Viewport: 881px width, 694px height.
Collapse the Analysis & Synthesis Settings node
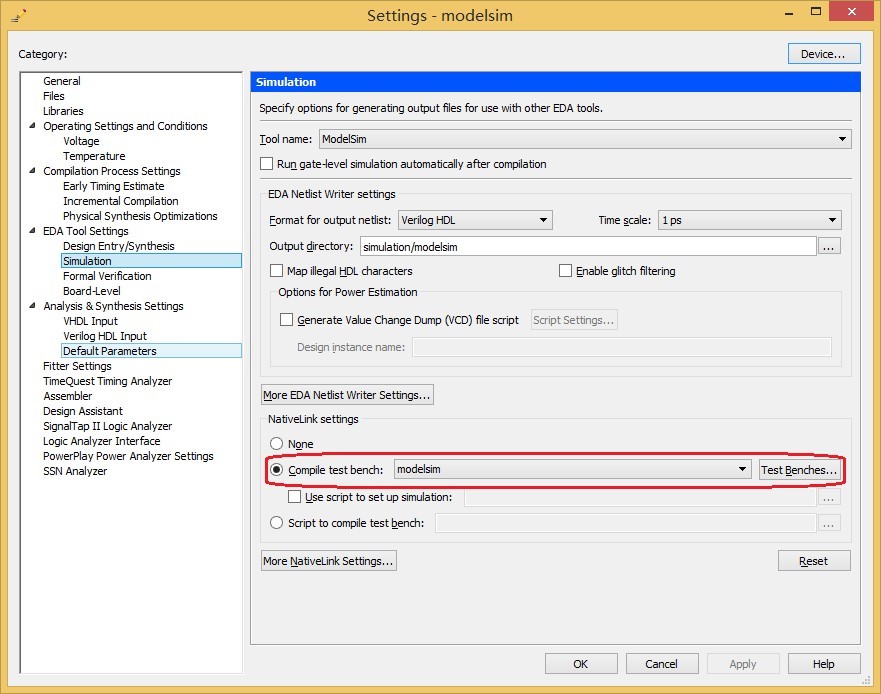(32, 306)
